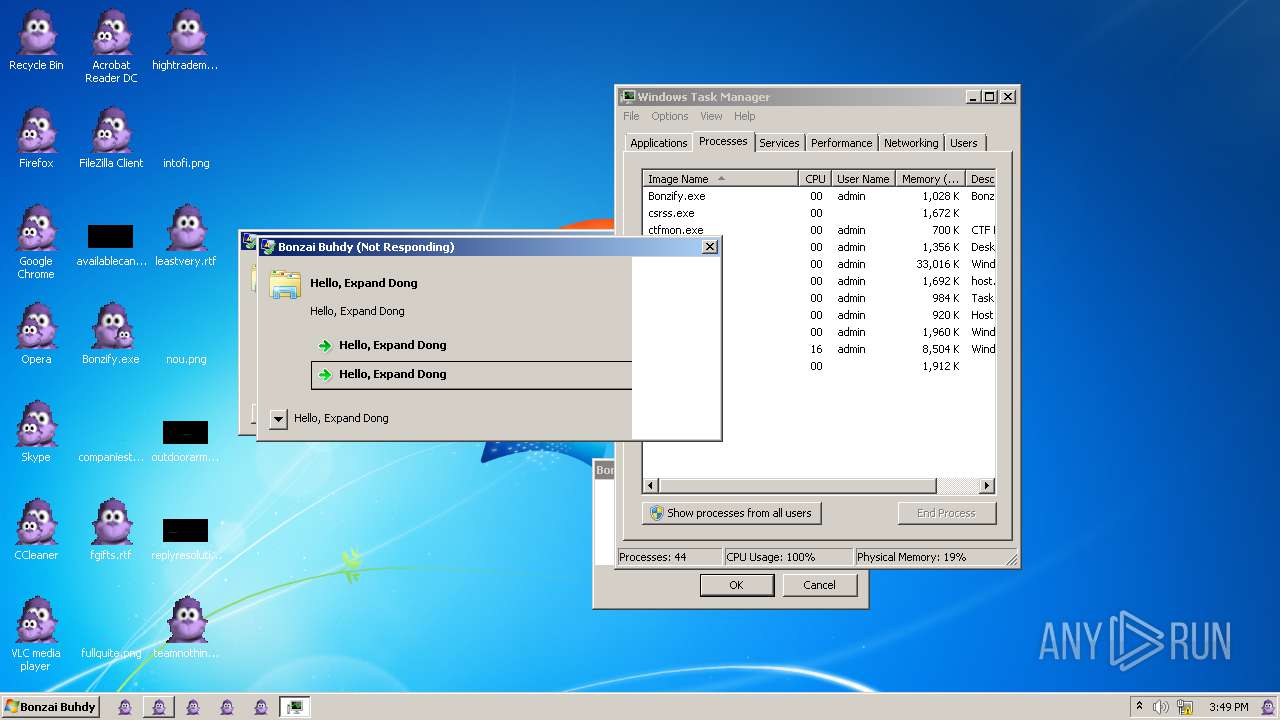The image size is (1280, 720).
Task: Click Show processes from all users
Action: click(731, 513)
